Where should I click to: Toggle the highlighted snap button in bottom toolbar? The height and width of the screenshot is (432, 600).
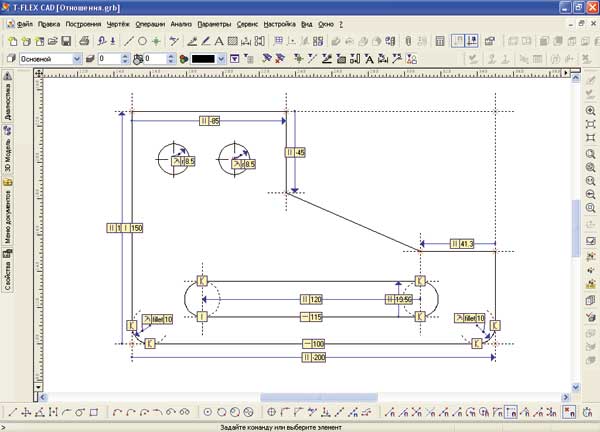point(511,411)
